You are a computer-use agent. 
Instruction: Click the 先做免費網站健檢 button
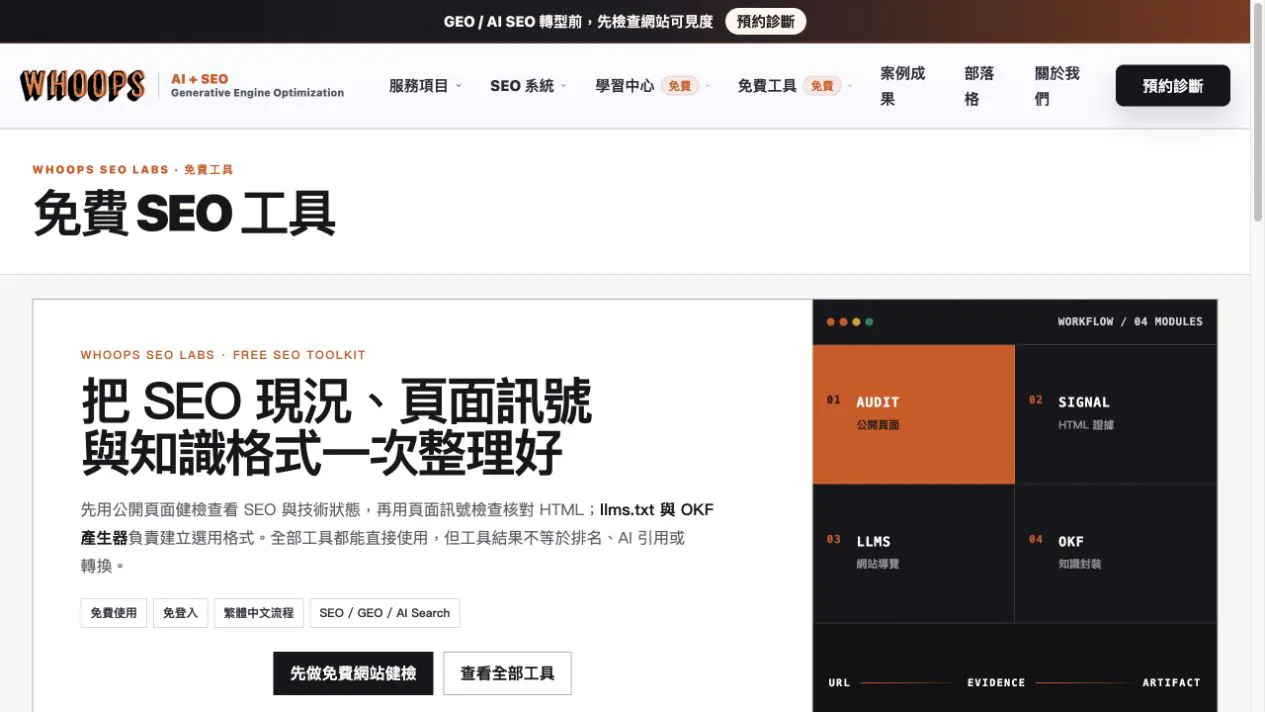[x=353, y=673]
